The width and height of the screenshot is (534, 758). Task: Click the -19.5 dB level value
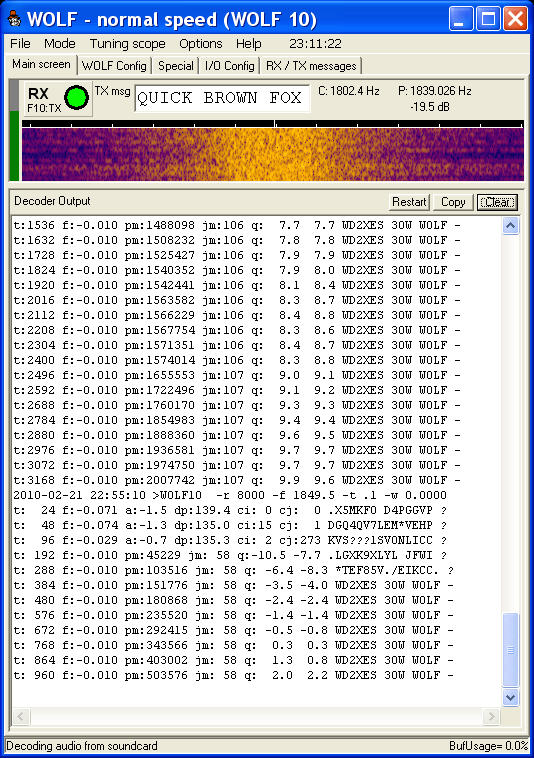[x=430, y=107]
